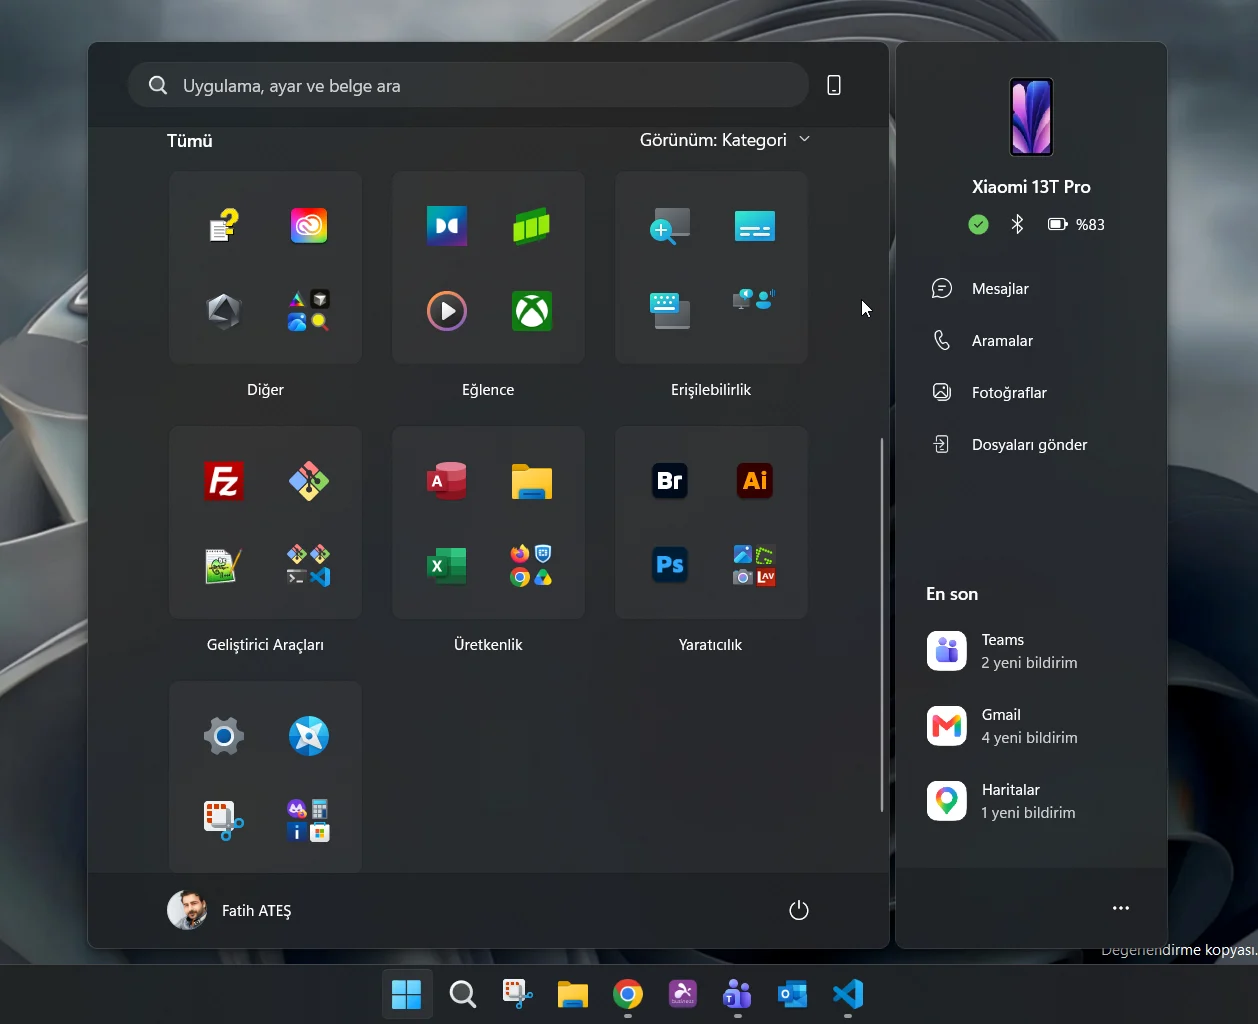Open the On-Screen Keyboard app
Screen dimensions: 1258x1024
670,311
